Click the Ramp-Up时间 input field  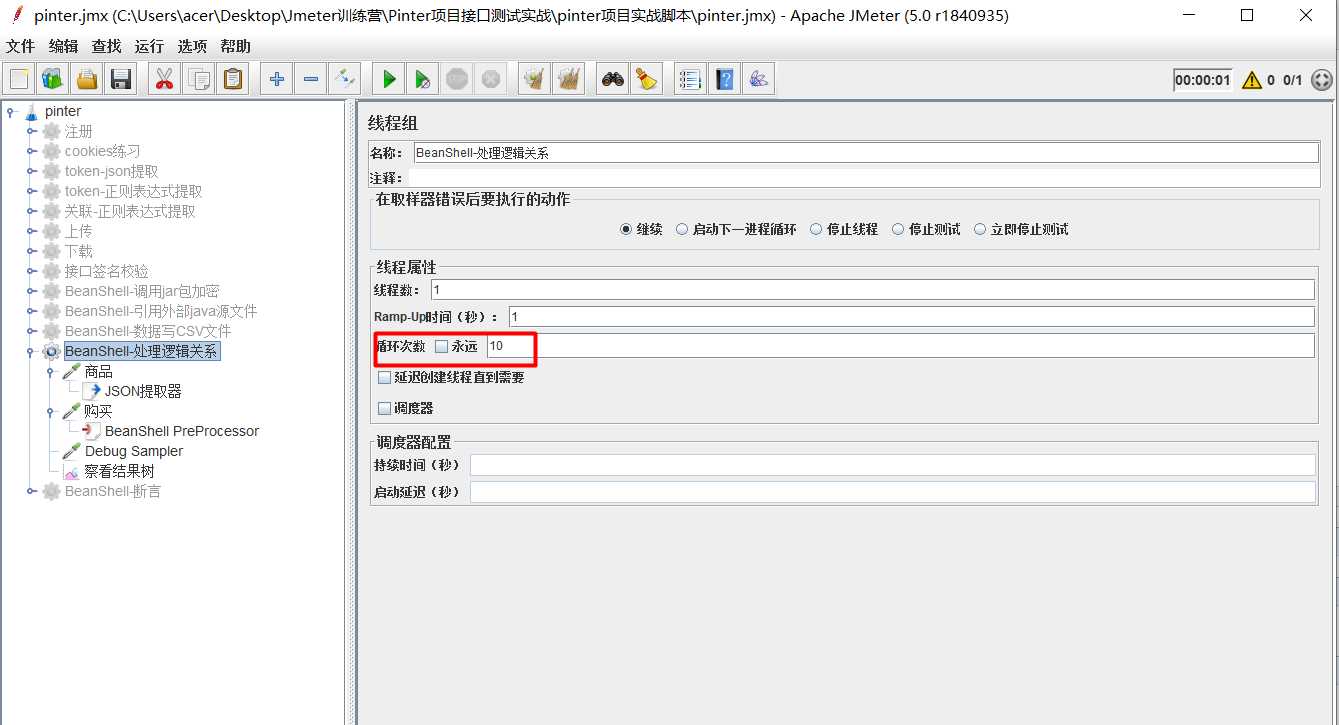(911, 317)
